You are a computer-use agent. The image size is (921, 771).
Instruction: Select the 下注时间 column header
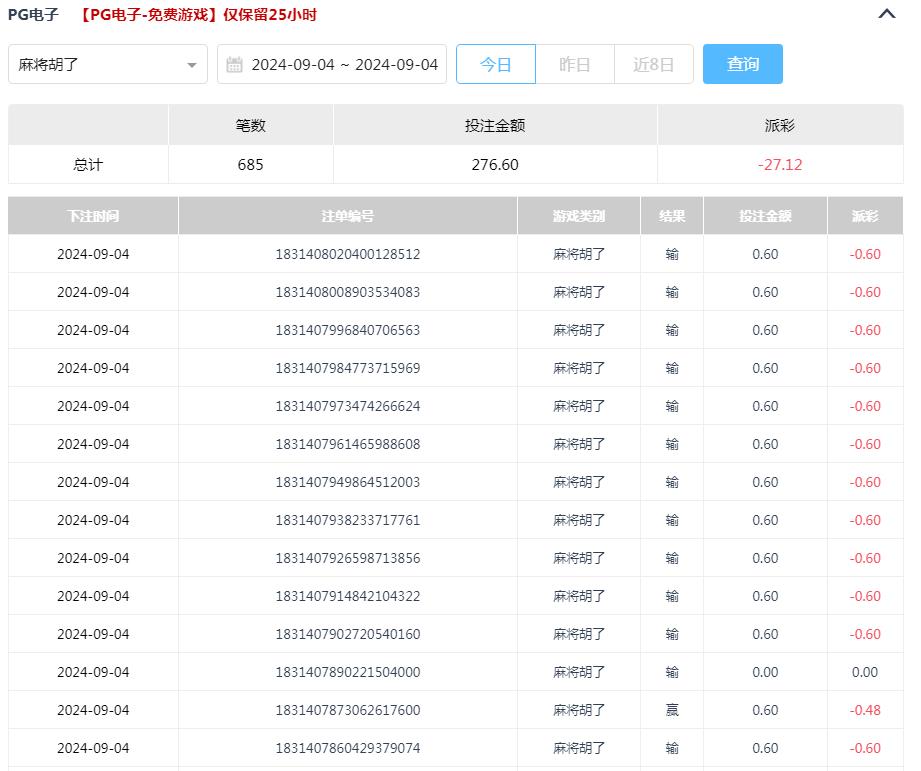(93, 215)
